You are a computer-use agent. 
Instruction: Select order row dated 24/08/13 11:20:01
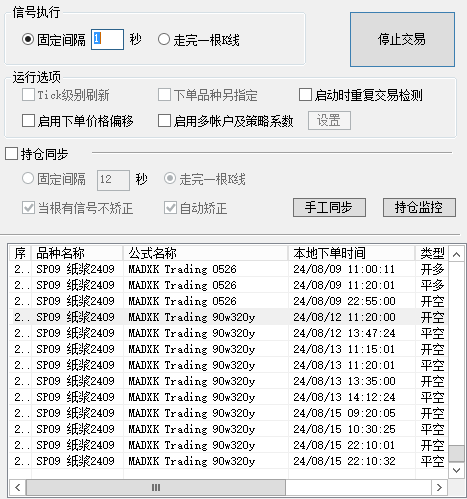pos(229,365)
